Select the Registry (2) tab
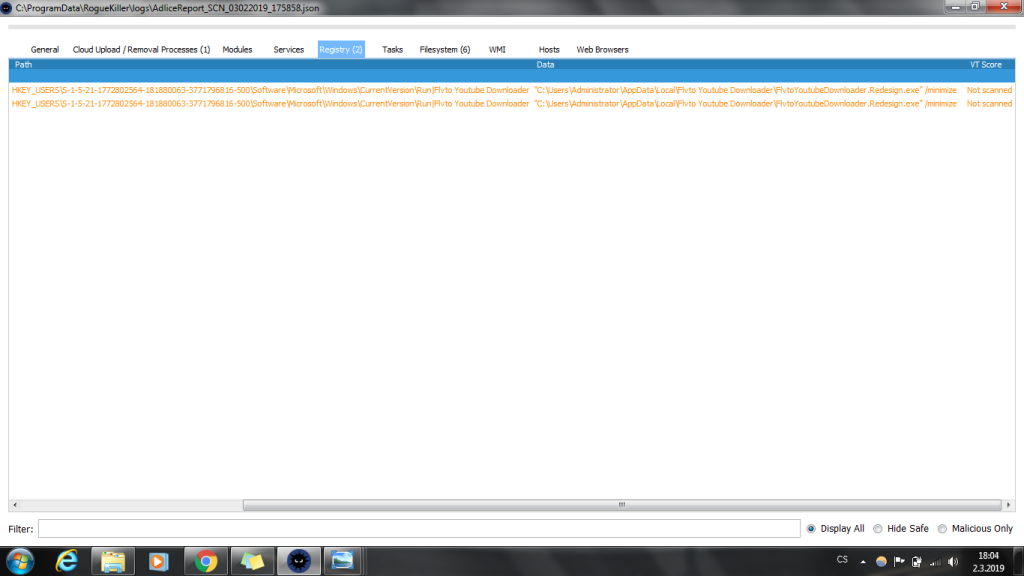1024x576 pixels. click(341, 50)
